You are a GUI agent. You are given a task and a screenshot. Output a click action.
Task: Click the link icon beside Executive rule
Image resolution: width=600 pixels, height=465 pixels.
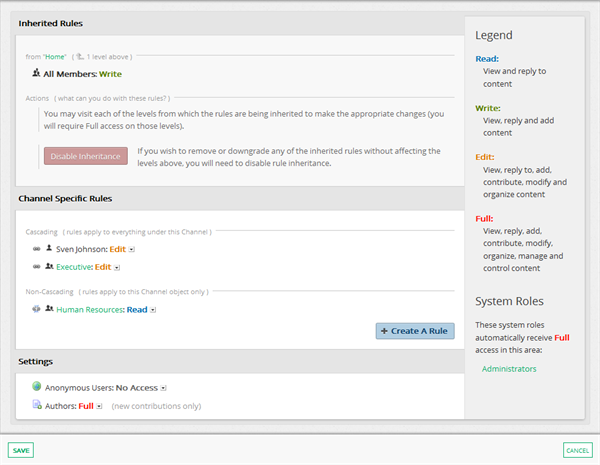[x=36, y=266]
